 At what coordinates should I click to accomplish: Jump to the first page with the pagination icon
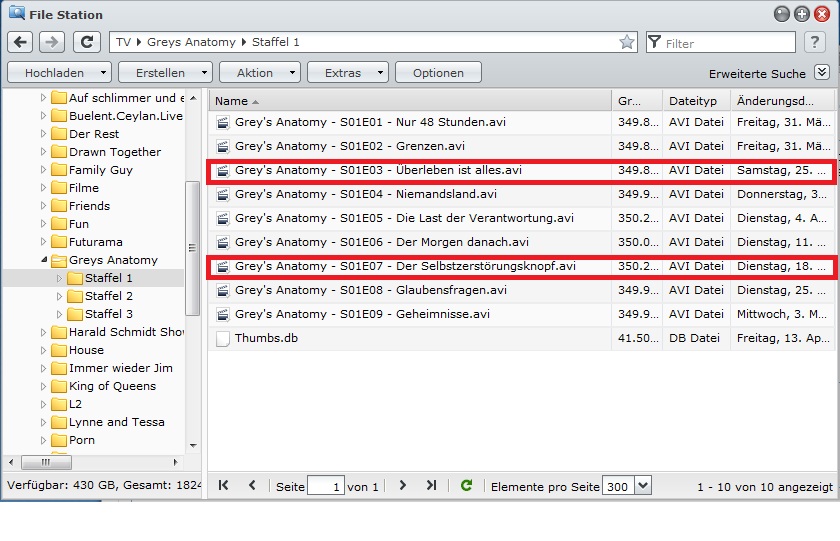[224, 485]
